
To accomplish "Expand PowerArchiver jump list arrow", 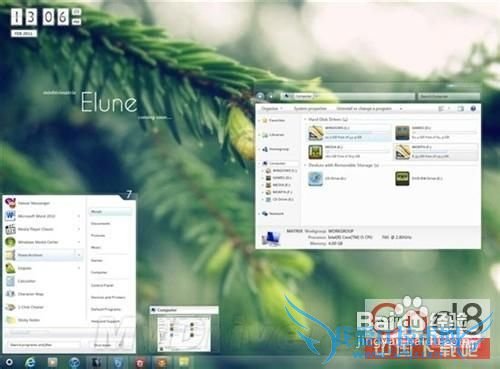I will point(79,255).
